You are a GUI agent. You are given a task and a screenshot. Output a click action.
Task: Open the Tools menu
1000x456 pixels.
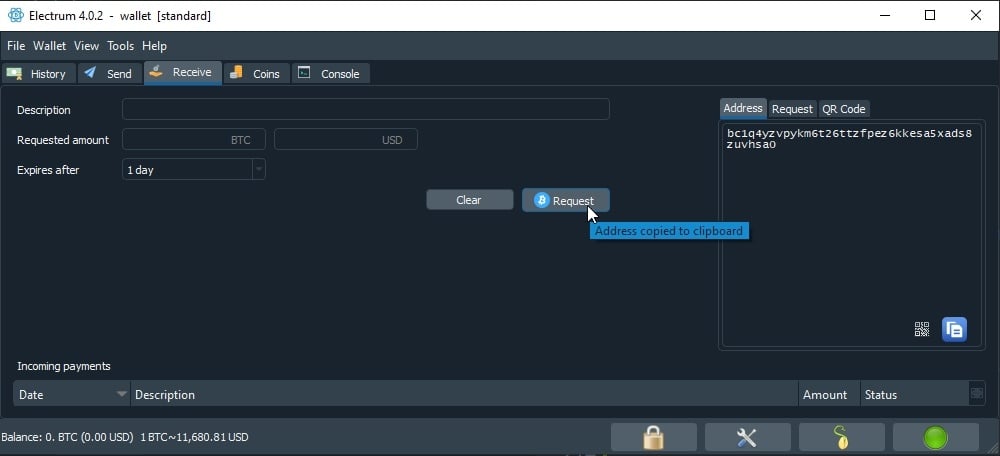[121, 46]
